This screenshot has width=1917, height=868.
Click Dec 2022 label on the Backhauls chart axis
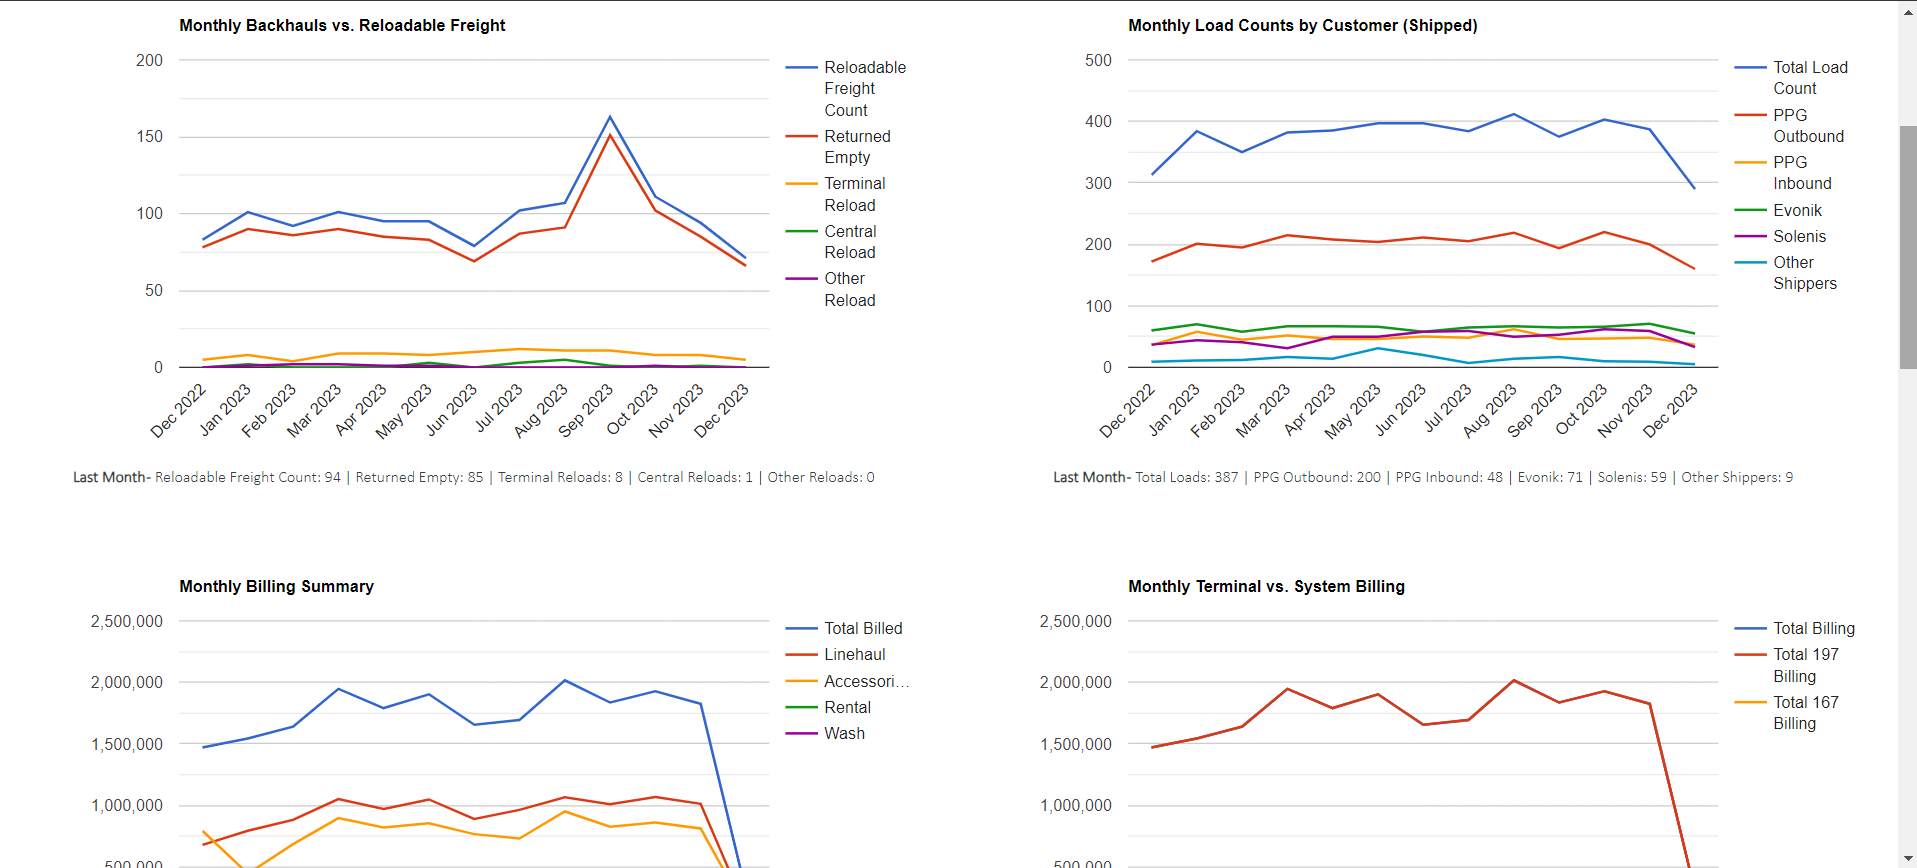click(178, 410)
